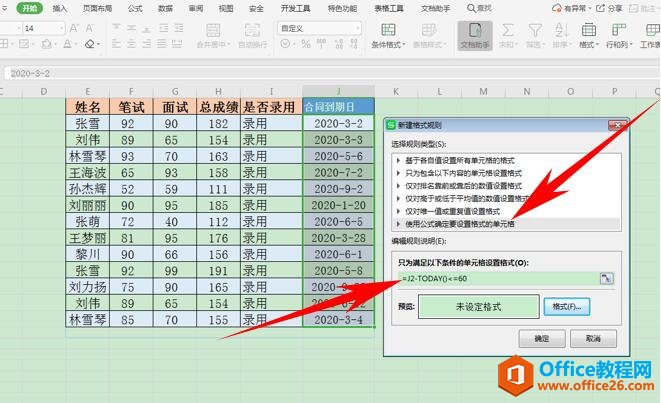Image resolution: width=661 pixels, height=403 pixels.
Task: Click the 筛选 filter funnel icon
Action: tap(535, 32)
